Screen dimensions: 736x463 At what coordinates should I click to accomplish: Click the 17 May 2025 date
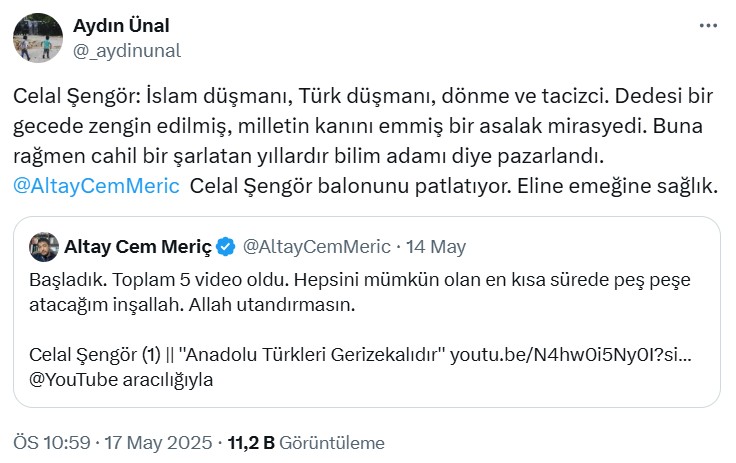[x=158, y=442]
